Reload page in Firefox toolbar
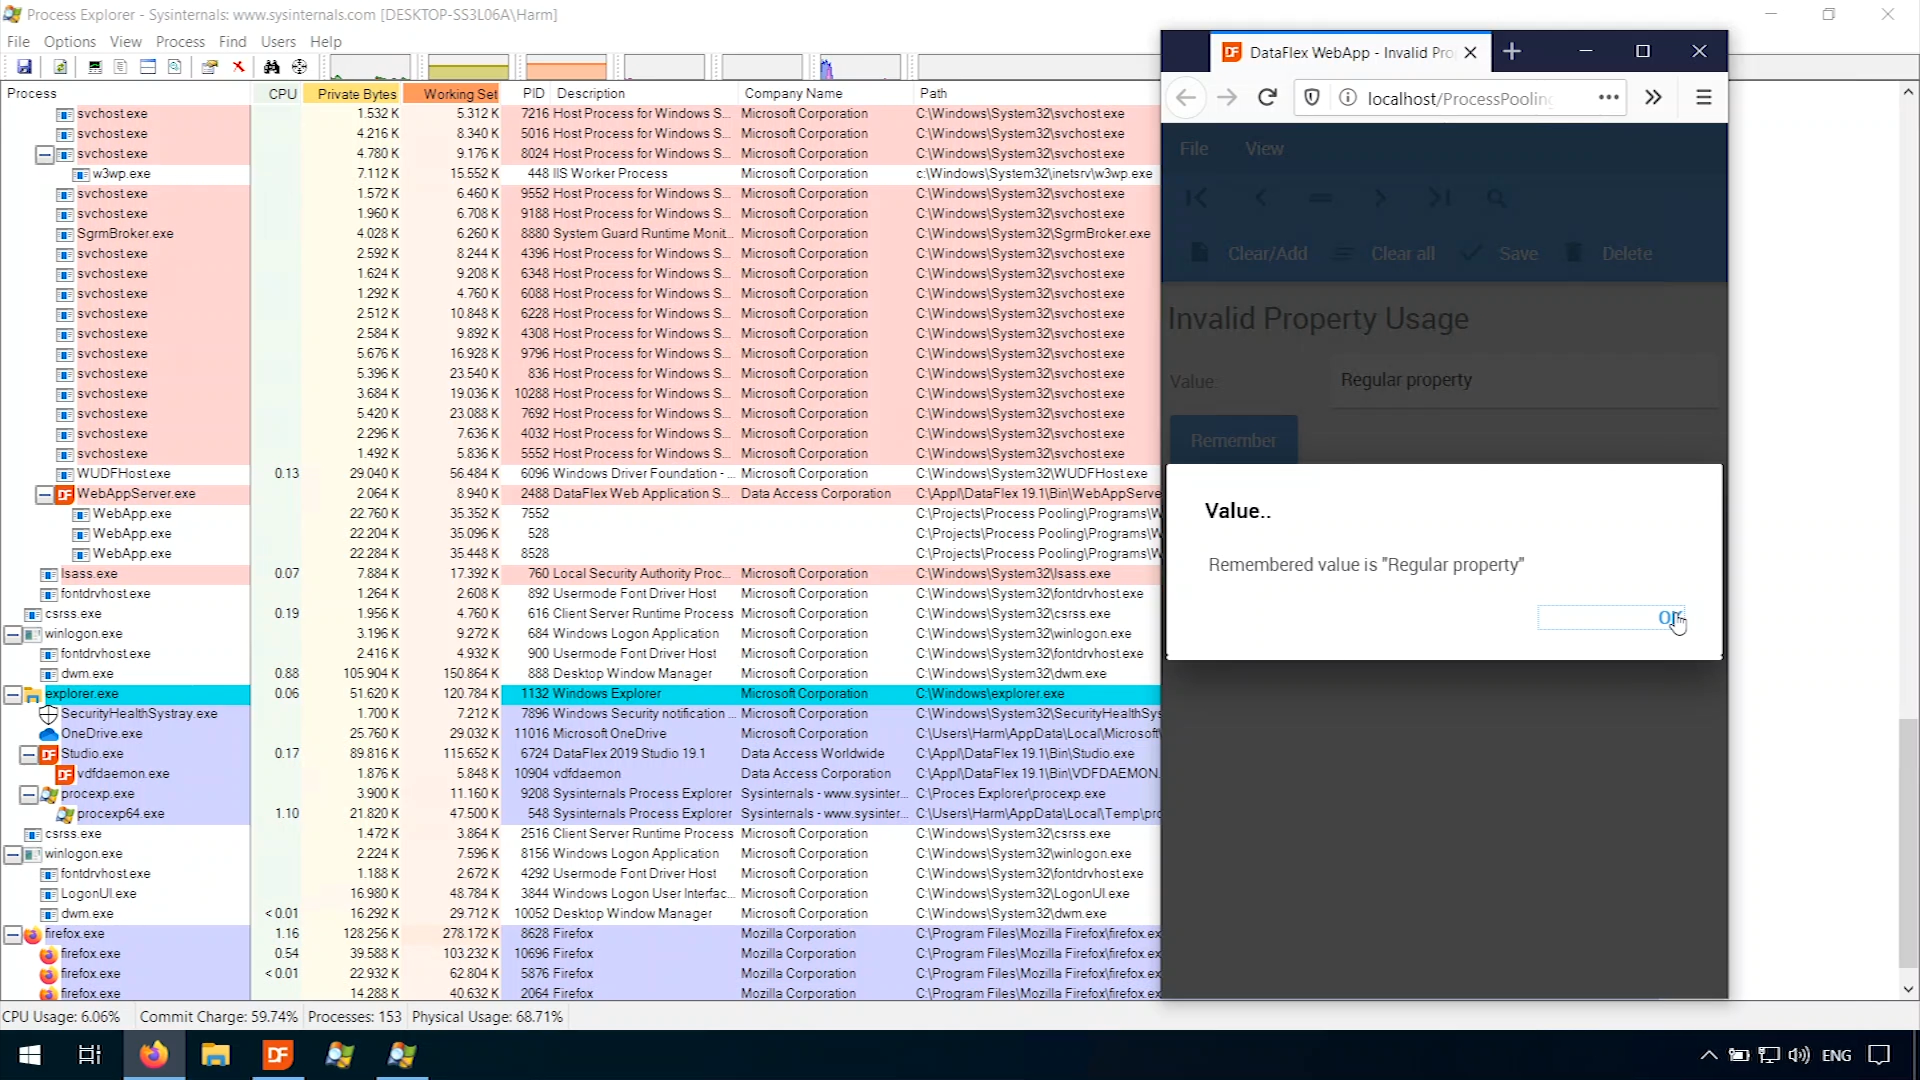The image size is (1920, 1080). [x=1267, y=97]
